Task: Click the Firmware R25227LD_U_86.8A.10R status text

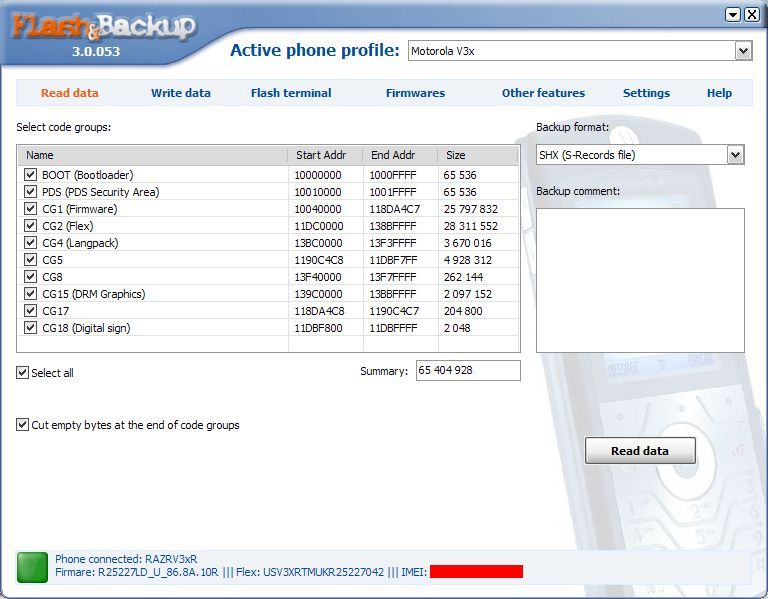Action: coord(137,572)
